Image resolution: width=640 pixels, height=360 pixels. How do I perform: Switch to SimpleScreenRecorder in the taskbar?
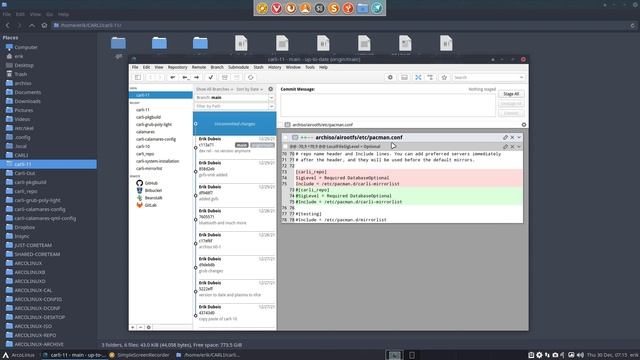coord(140,355)
